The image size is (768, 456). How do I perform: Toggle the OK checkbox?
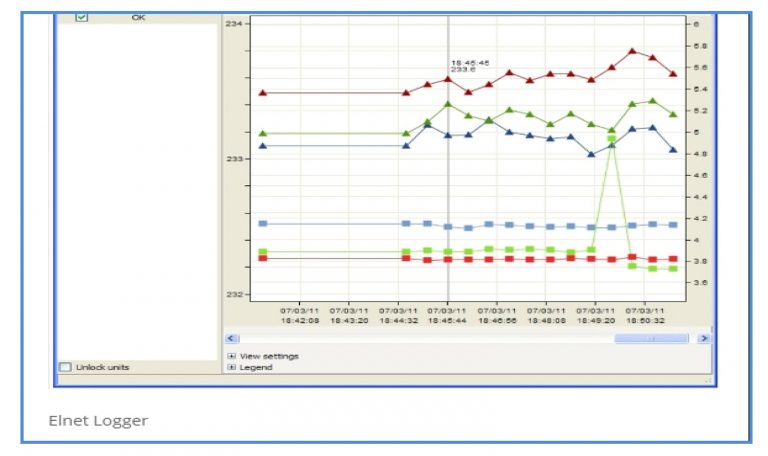pyautogui.click(x=82, y=17)
